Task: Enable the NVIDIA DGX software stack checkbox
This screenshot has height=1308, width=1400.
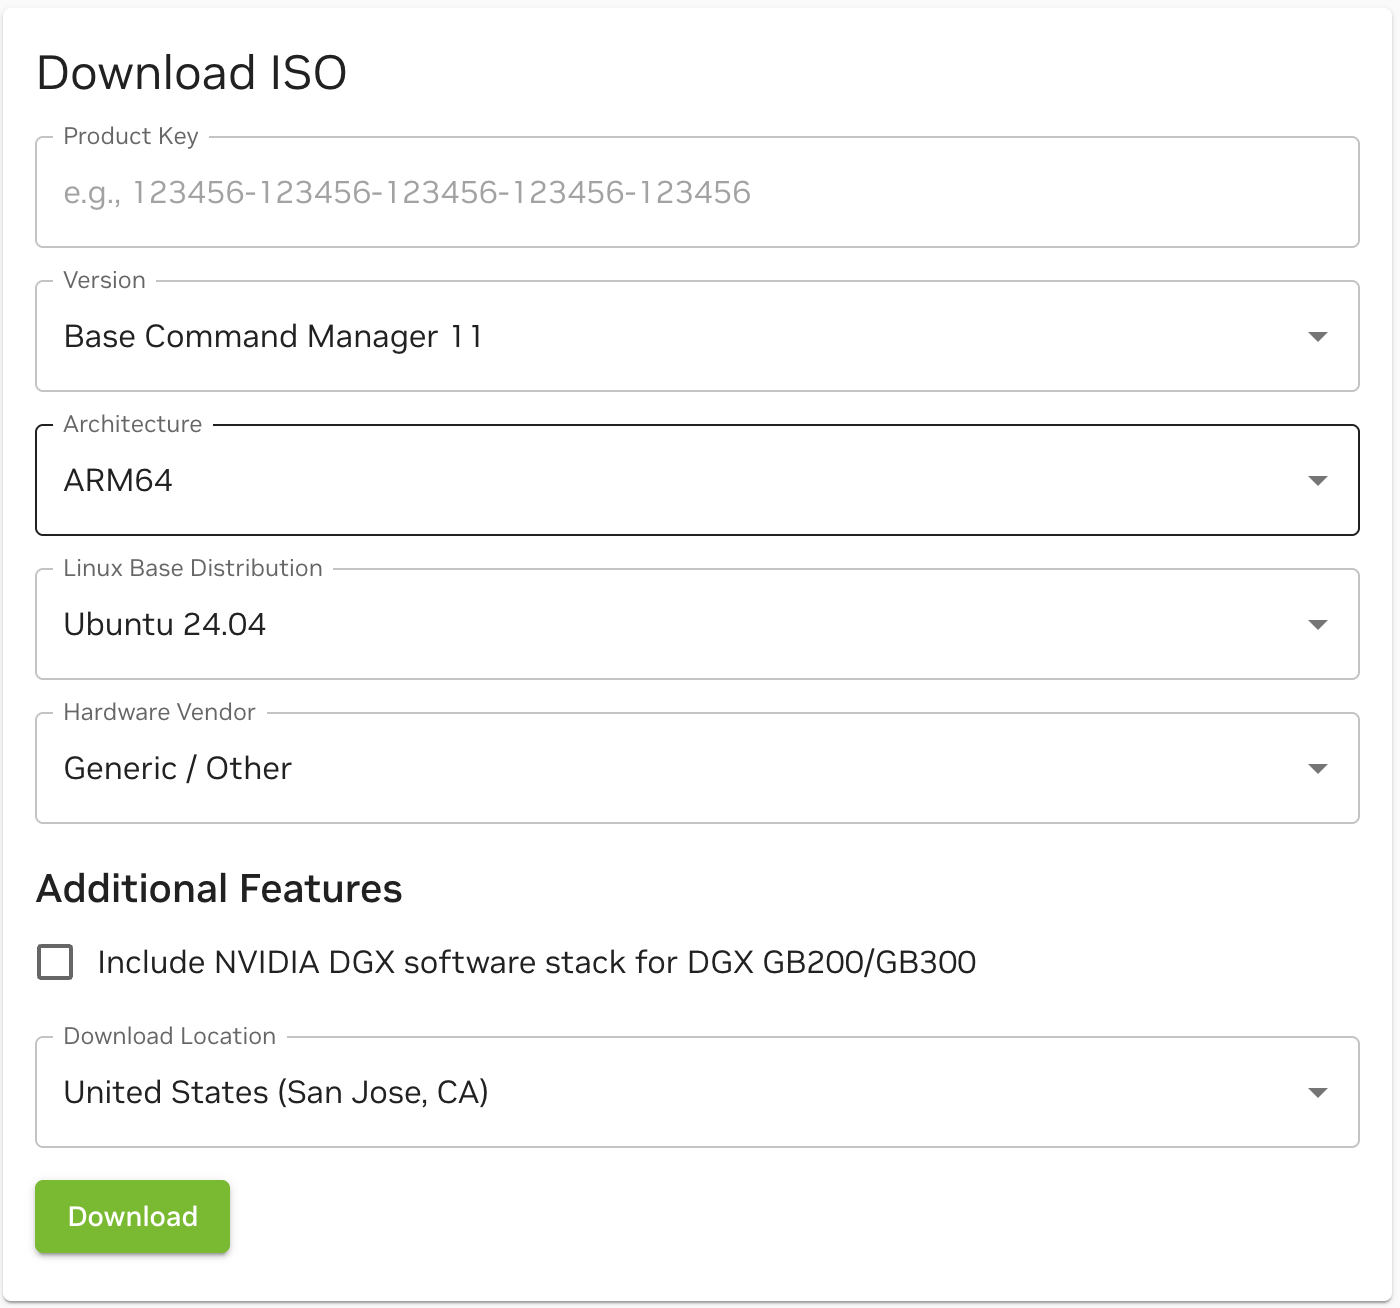Action: (55, 962)
